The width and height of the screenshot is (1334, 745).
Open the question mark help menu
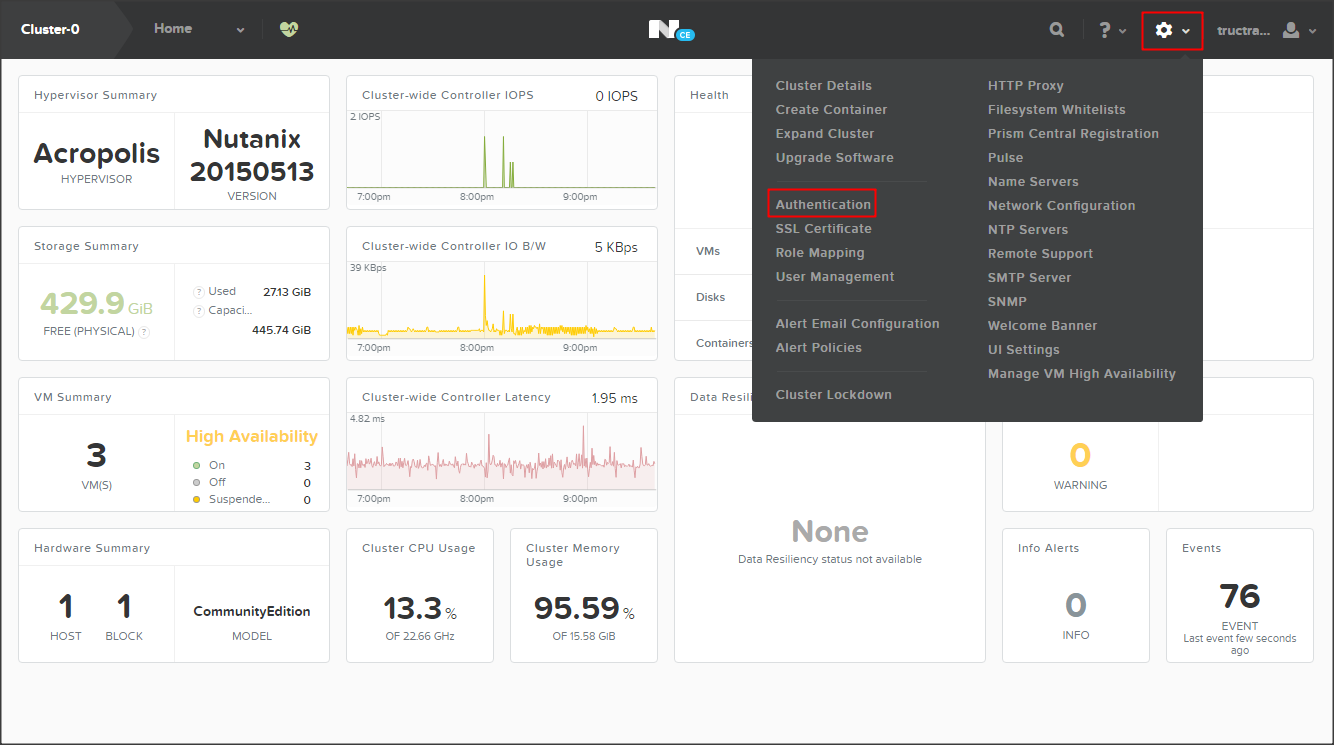click(x=1105, y=30)
